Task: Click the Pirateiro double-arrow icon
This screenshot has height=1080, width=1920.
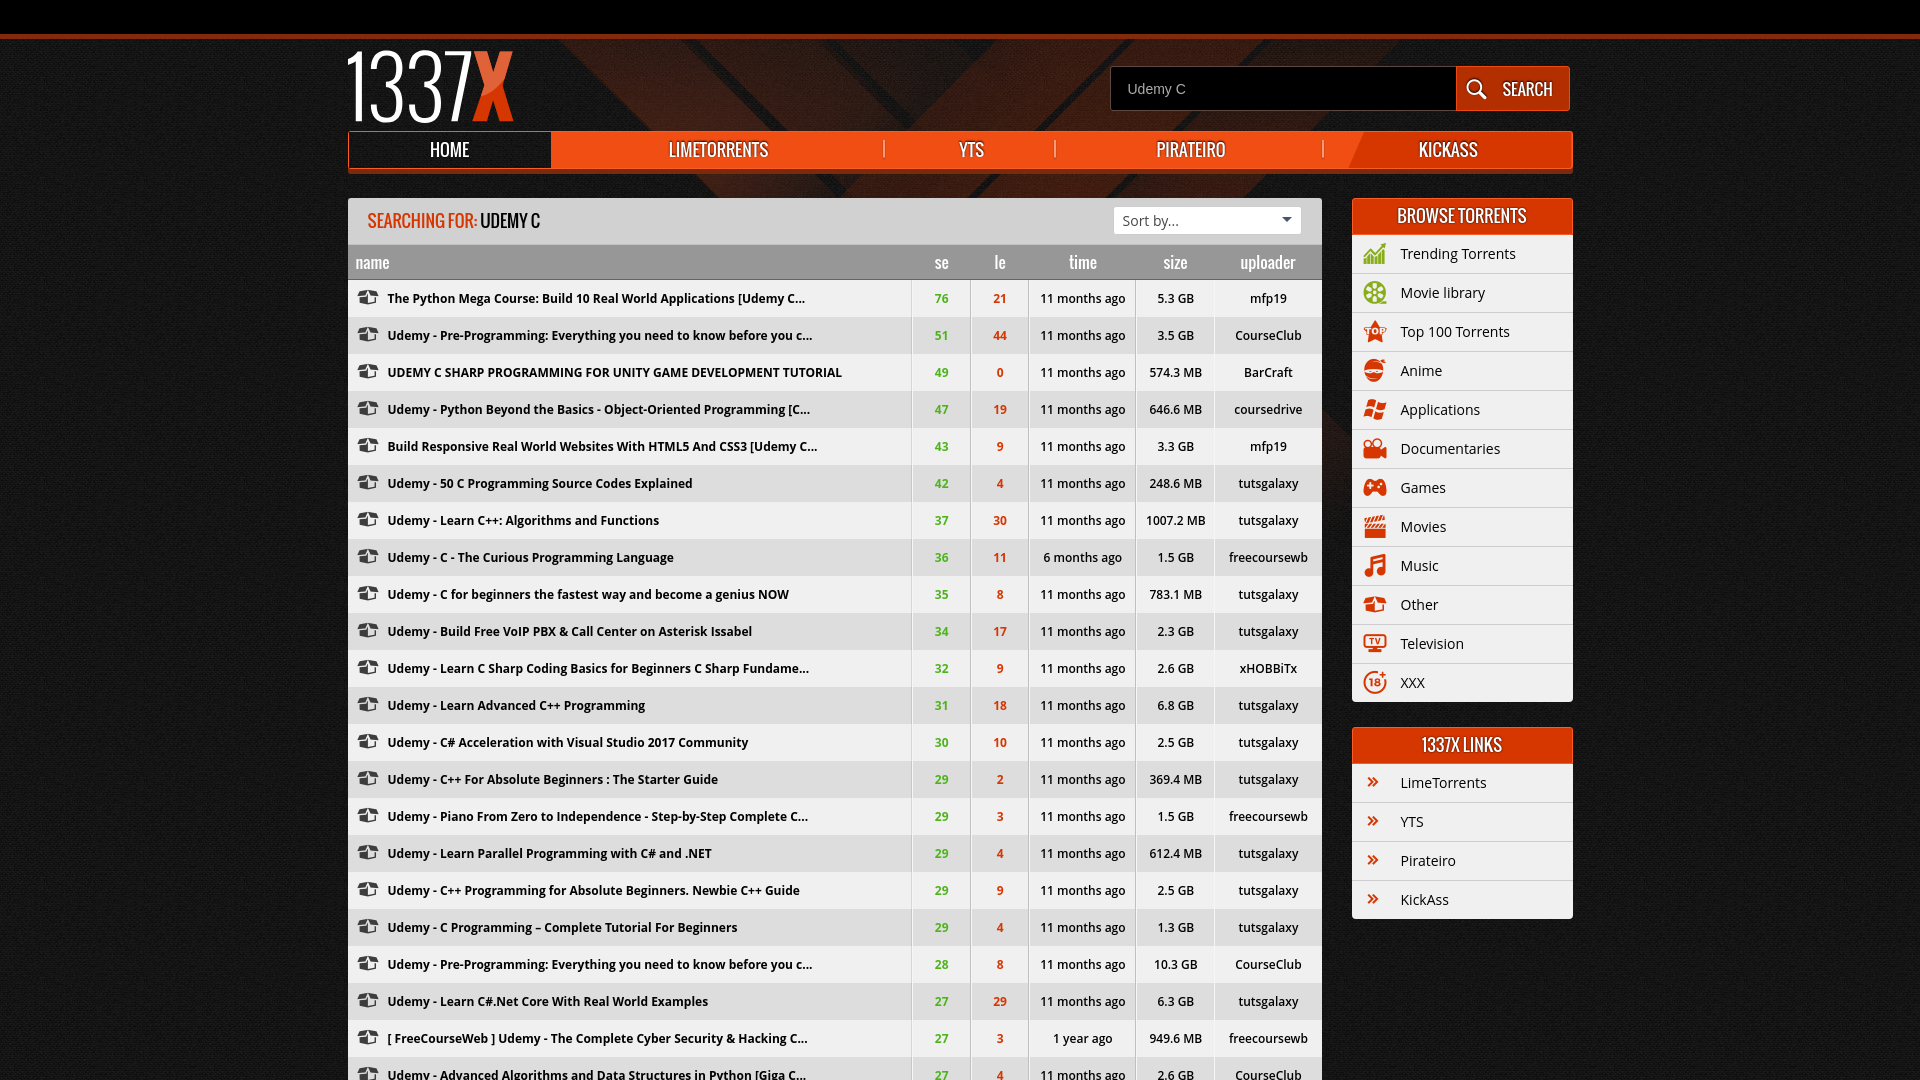Action: point(1373,861)
